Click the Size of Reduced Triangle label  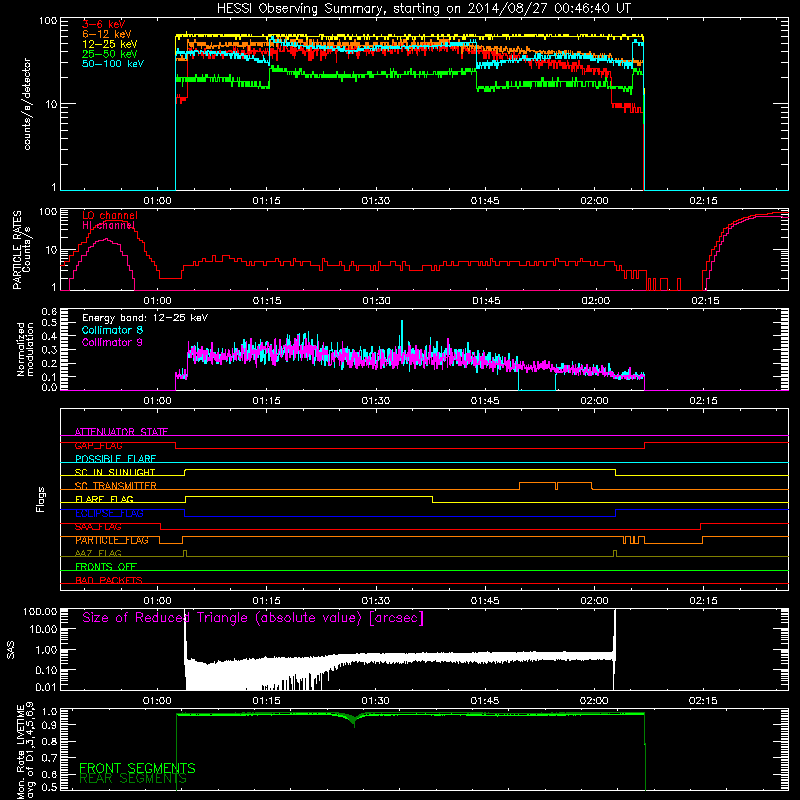(253, 618)
